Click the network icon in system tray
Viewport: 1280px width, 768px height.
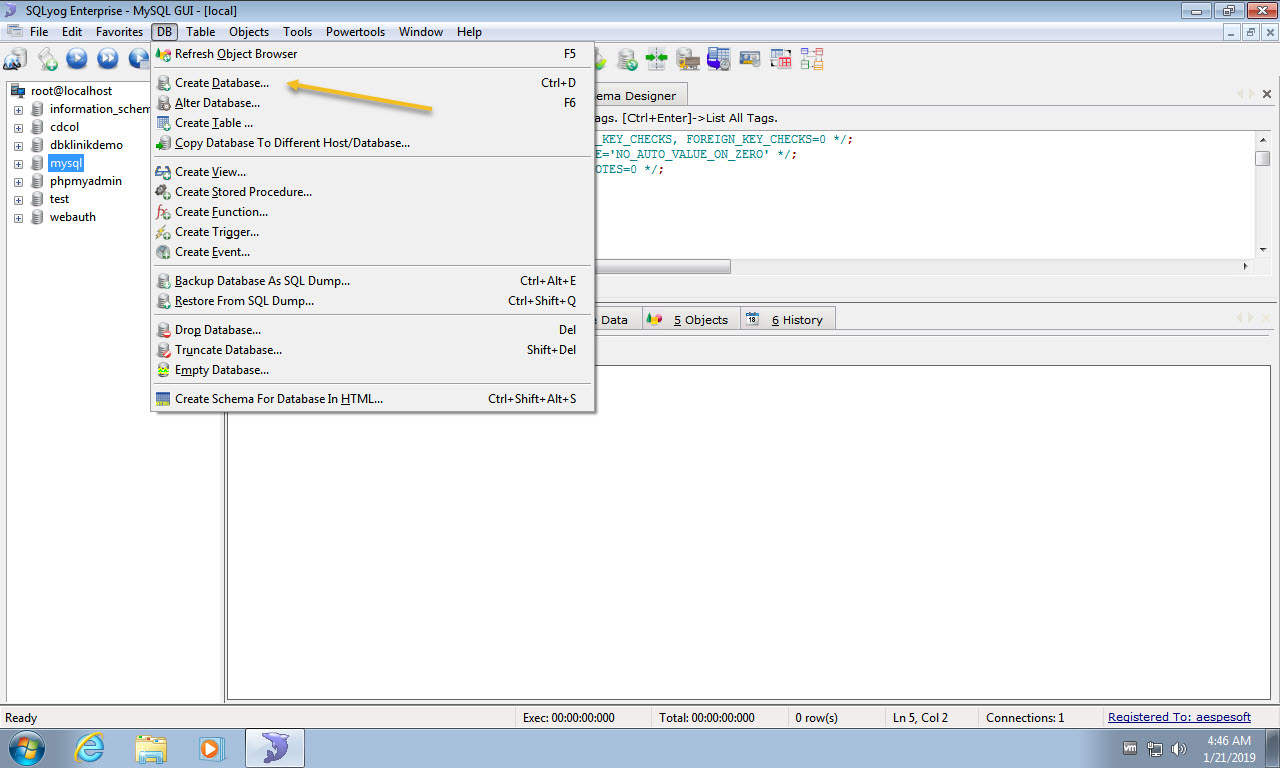(1155, 748)
